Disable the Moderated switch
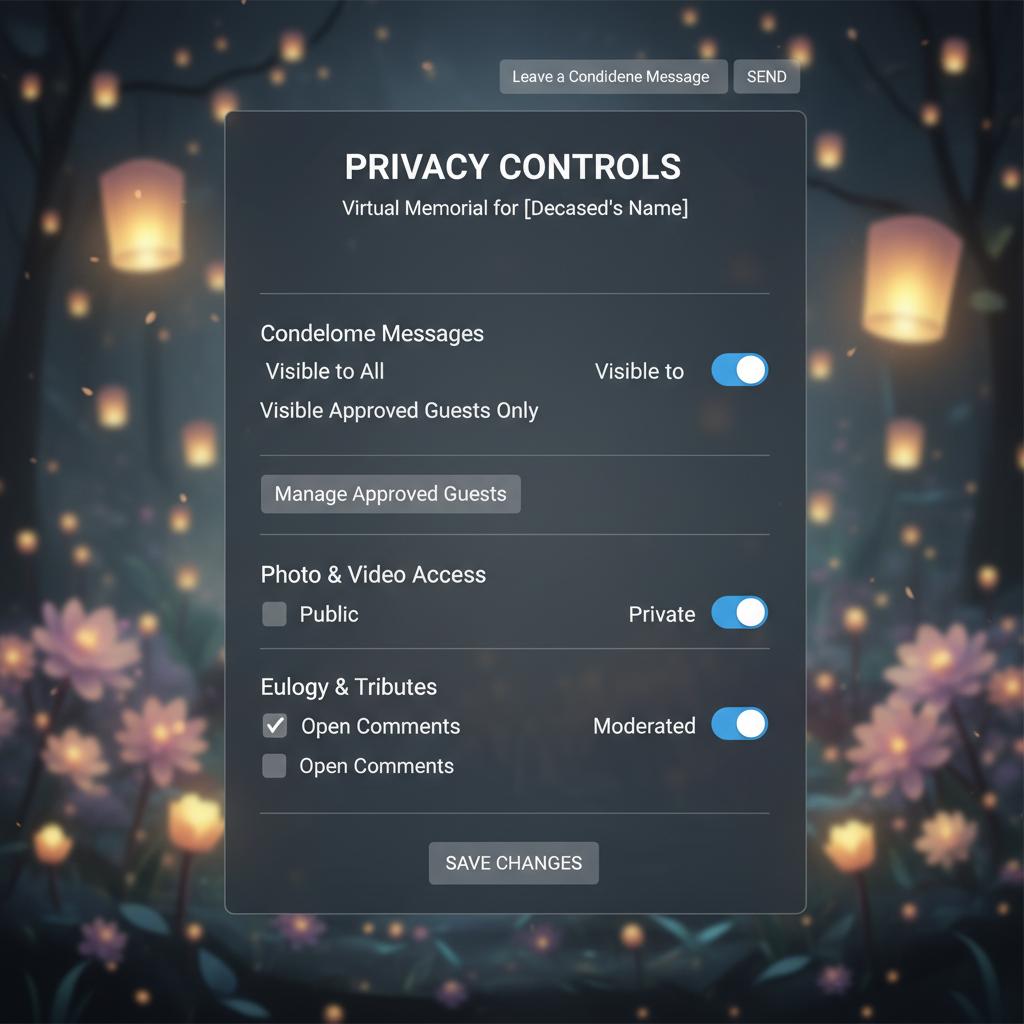 pos(739,724)
